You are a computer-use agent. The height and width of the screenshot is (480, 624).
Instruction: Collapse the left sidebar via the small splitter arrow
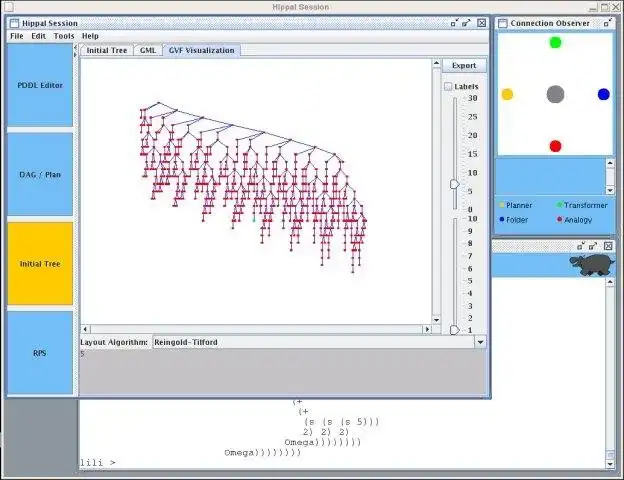tap(76, 47)
